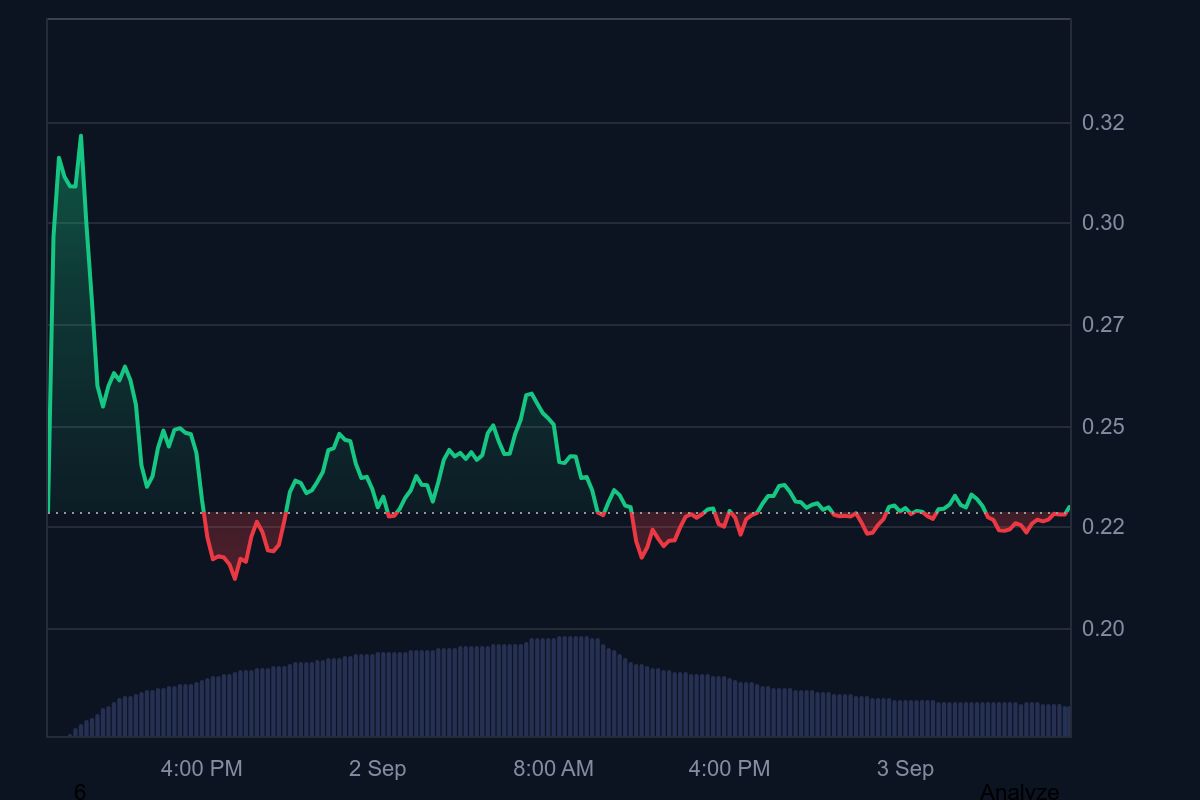Click the tallest volume bars near 8:00 AM
Image resolution: width=1200 pixels, height=800 pixels.
pos(575,686)
